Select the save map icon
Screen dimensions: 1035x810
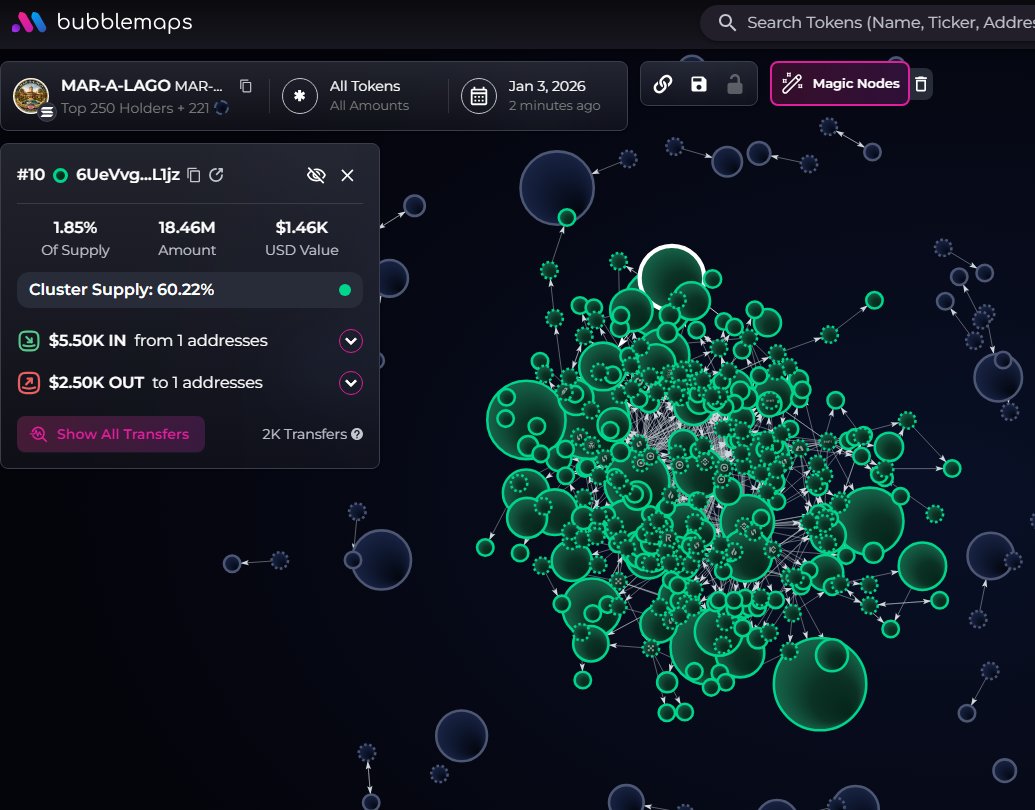(698, 83)
